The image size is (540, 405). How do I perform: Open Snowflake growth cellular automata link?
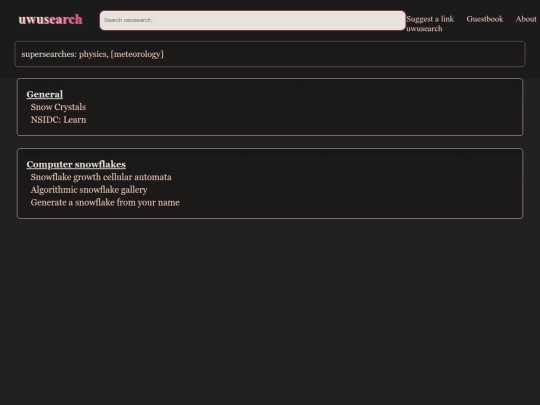(101, 177)
